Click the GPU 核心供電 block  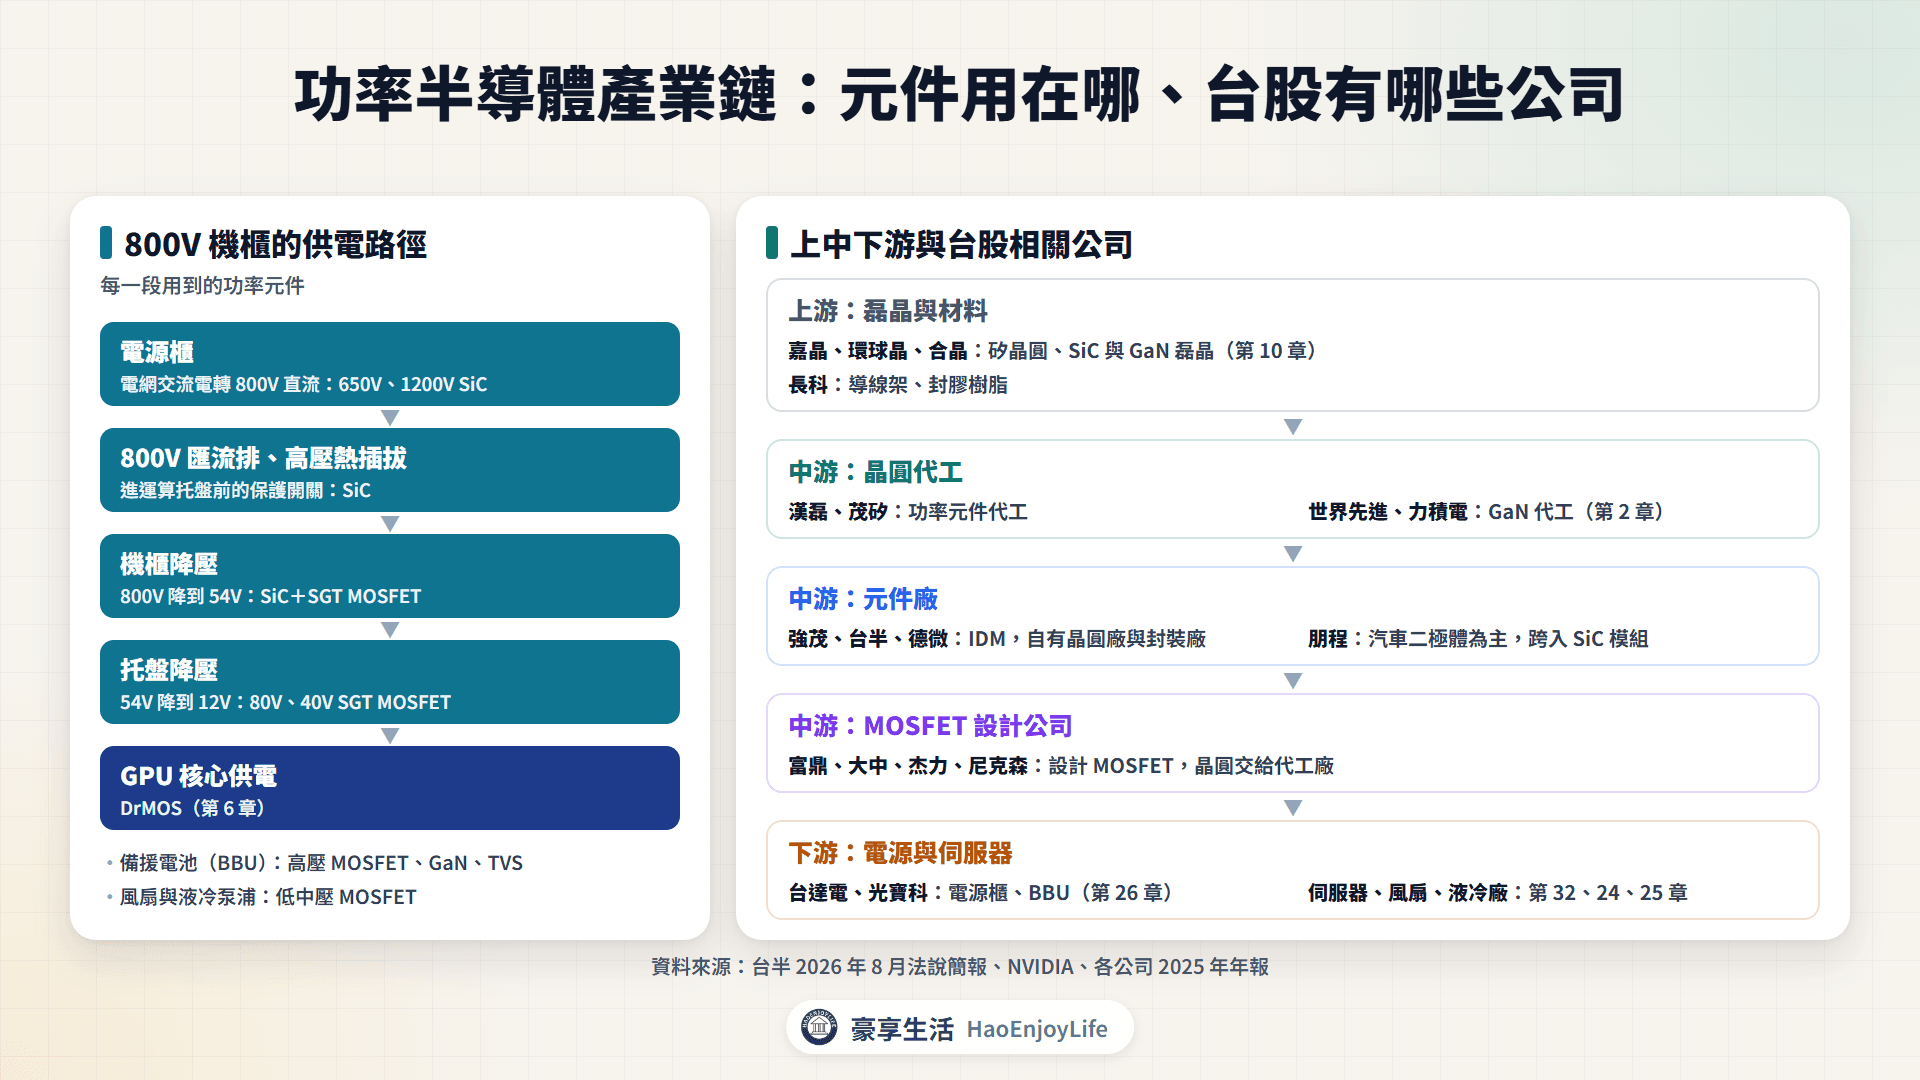pos(390,788)
